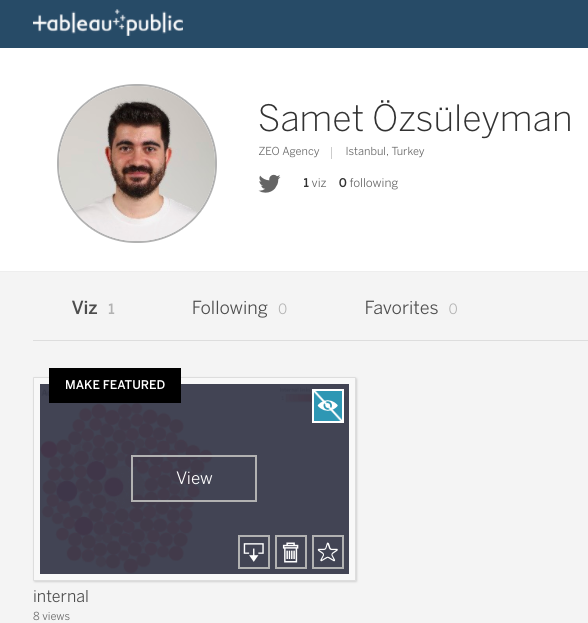Click the Tableau Public logo
The height and width of the screenshot is (623, 588).
[x=108, y=23]
